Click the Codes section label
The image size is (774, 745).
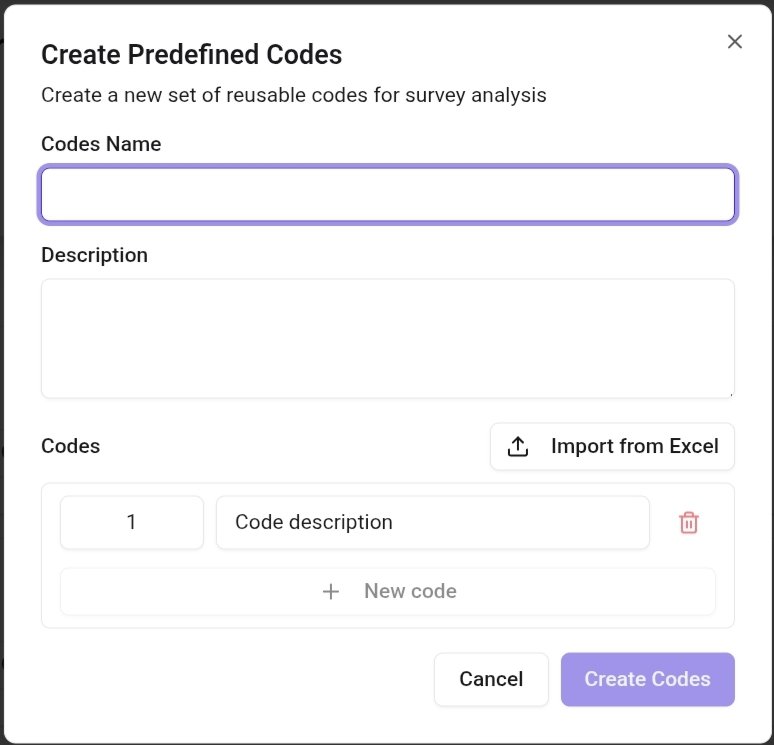point(70,446)
